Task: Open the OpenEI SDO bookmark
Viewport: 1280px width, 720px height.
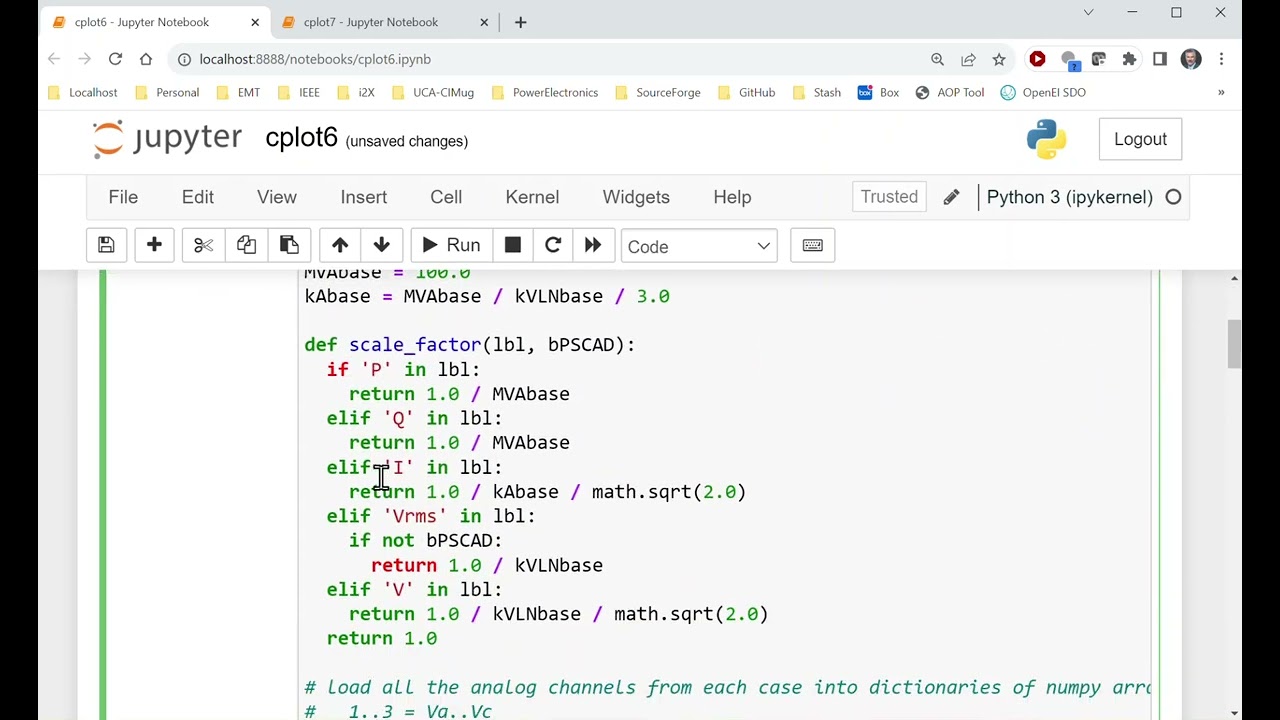Action: click(x=1042, y=92)
